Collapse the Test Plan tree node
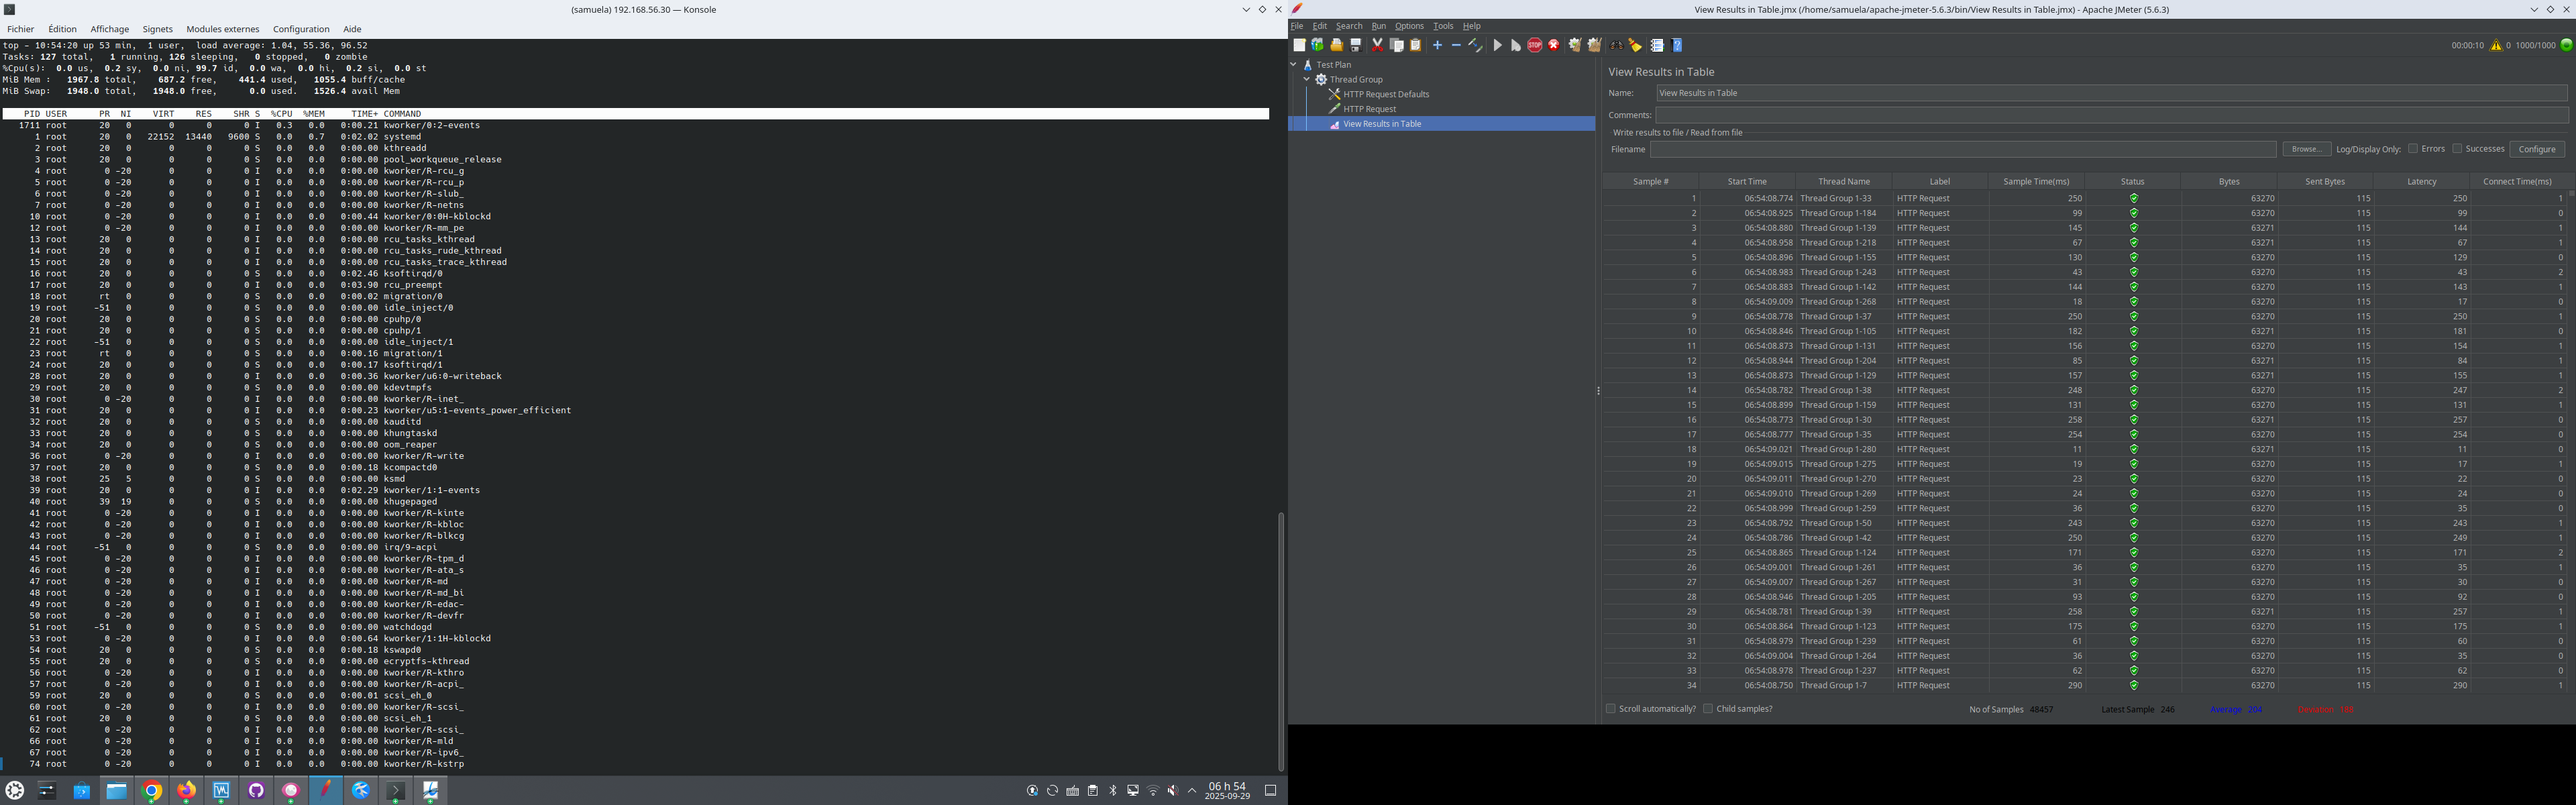Screen dimensions: 2576x805 click(x=1293, y=64)
